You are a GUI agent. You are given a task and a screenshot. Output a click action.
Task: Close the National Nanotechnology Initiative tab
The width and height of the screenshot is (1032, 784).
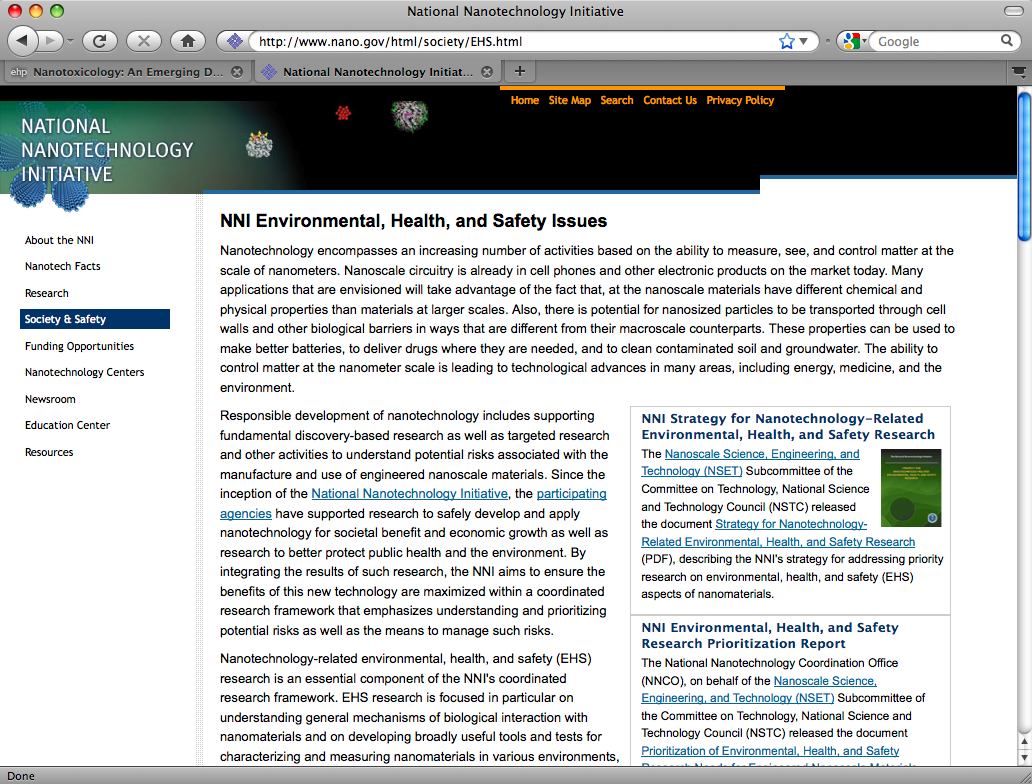[x=487, y=72]
